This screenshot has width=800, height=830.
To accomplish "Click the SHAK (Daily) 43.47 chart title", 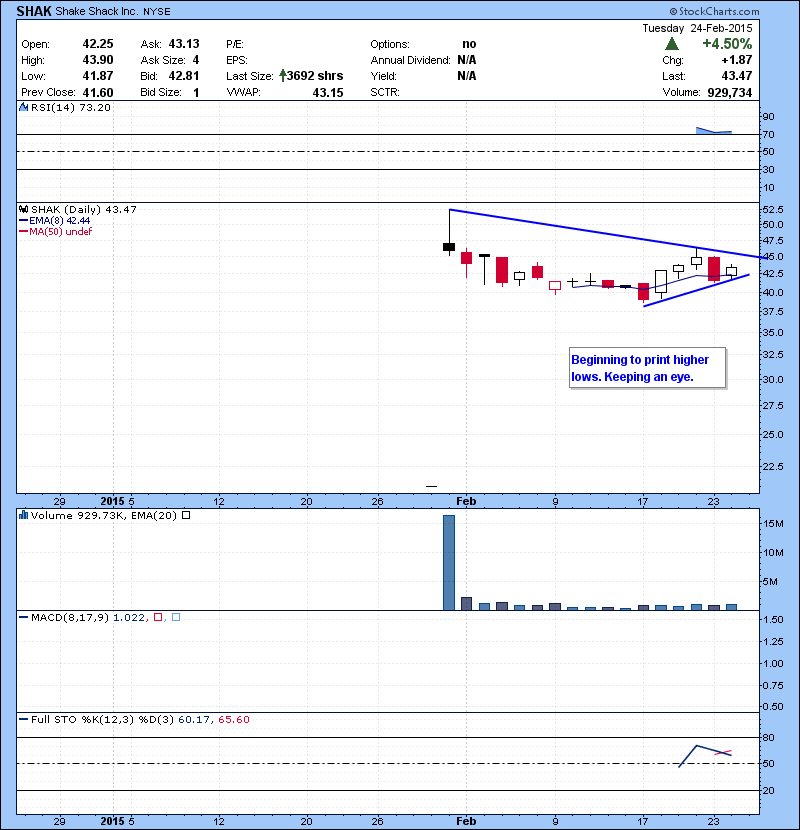I will coord(84,209).
